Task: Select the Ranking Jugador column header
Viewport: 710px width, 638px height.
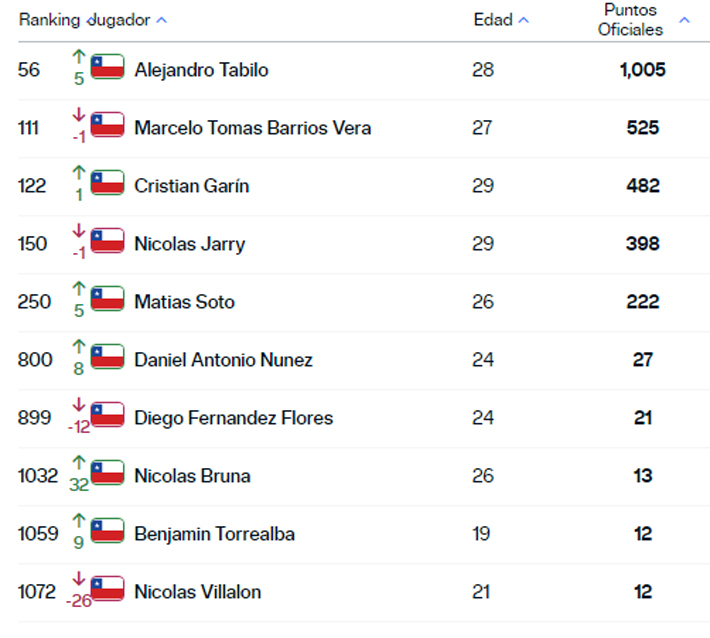Action: click(84, 20)
